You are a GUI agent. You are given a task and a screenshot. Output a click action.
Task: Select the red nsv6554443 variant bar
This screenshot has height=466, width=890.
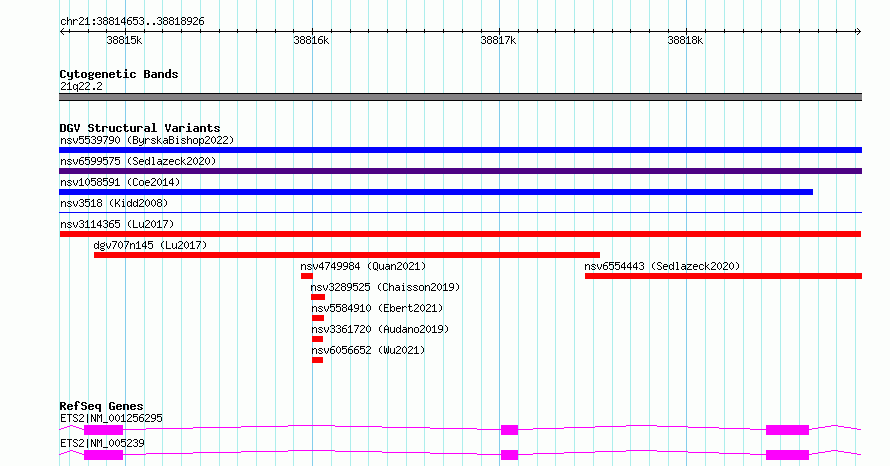coord(723,276)
